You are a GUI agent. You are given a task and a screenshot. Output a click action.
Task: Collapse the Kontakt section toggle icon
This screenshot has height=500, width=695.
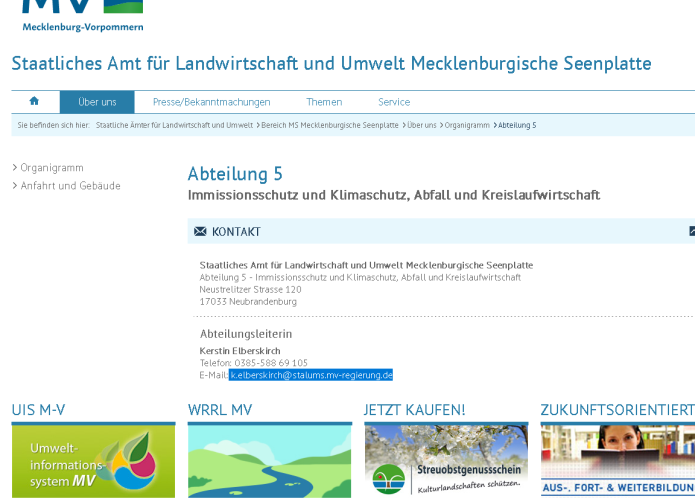(x=692, y=231)
